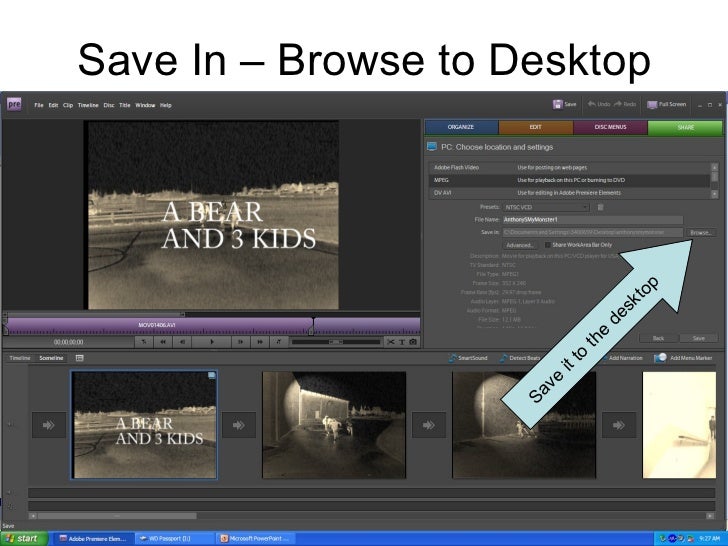The width and height of the screenshot is (728, 546).
Task: Click the Step Back frame button
Action: [x=182, y=342]
